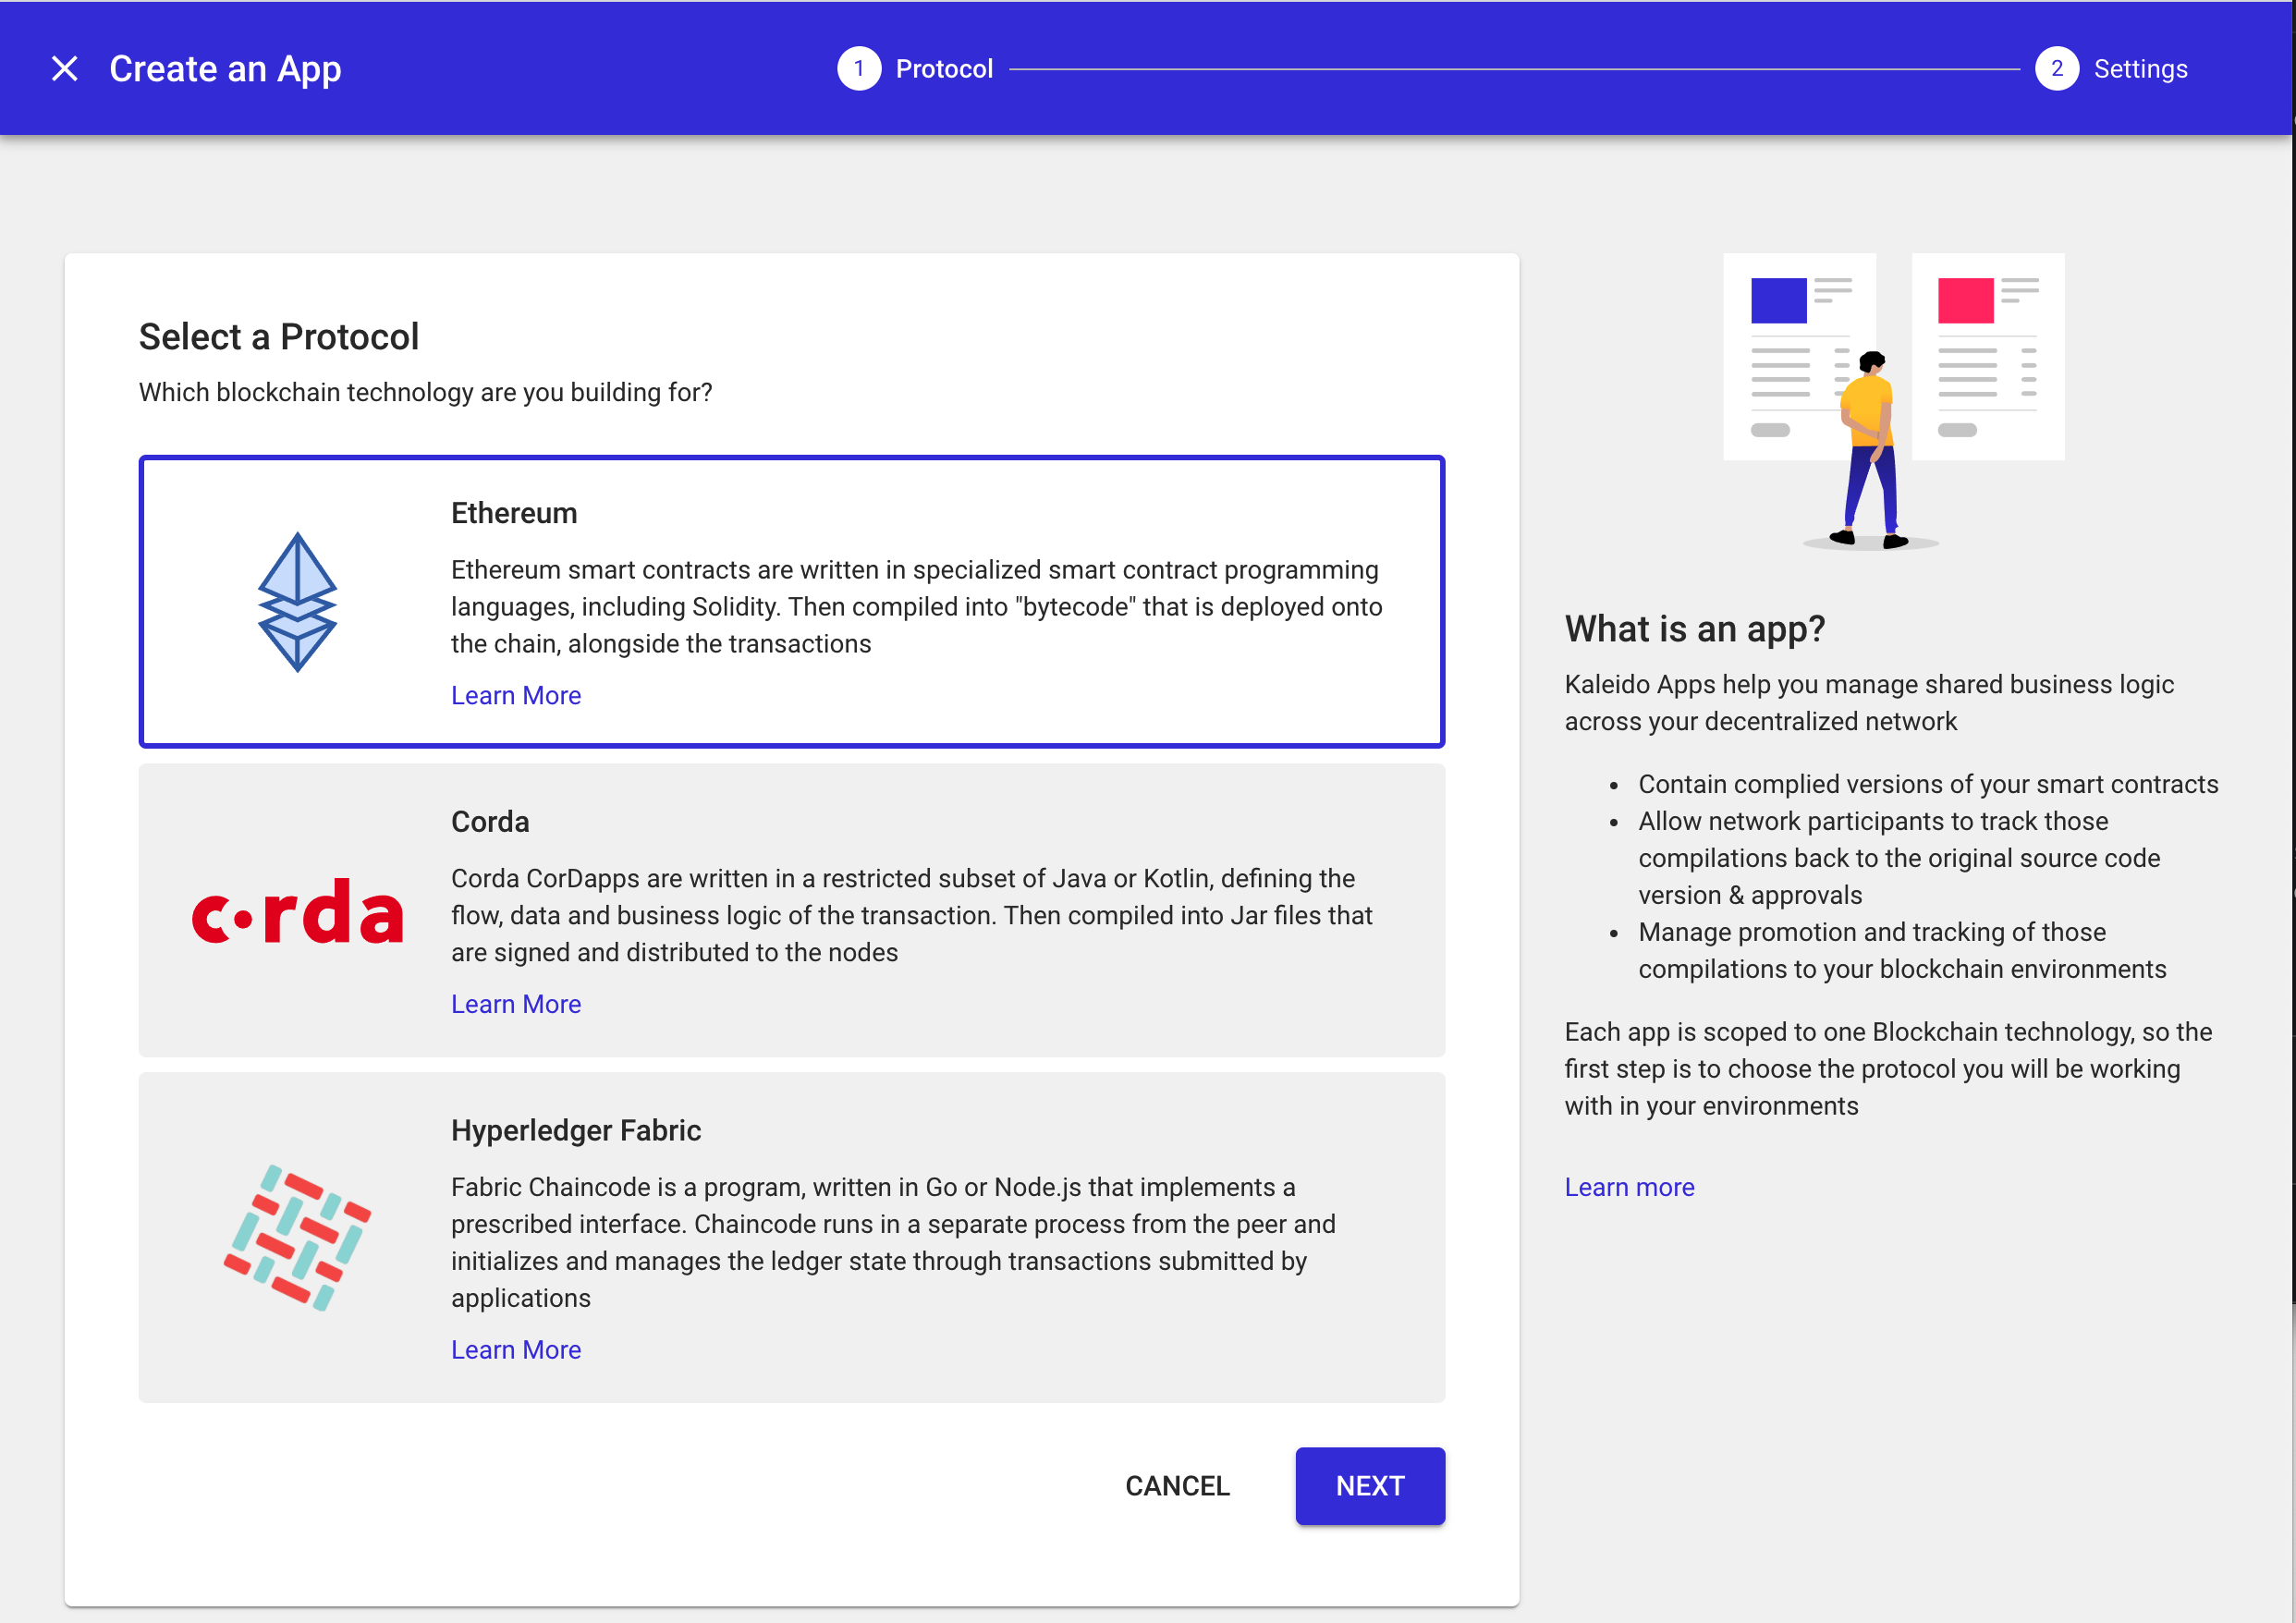This screenshot has width=2296, height=1623.
Task: Select step 1 circle in the stepper
Action: [x=859, y=68]
